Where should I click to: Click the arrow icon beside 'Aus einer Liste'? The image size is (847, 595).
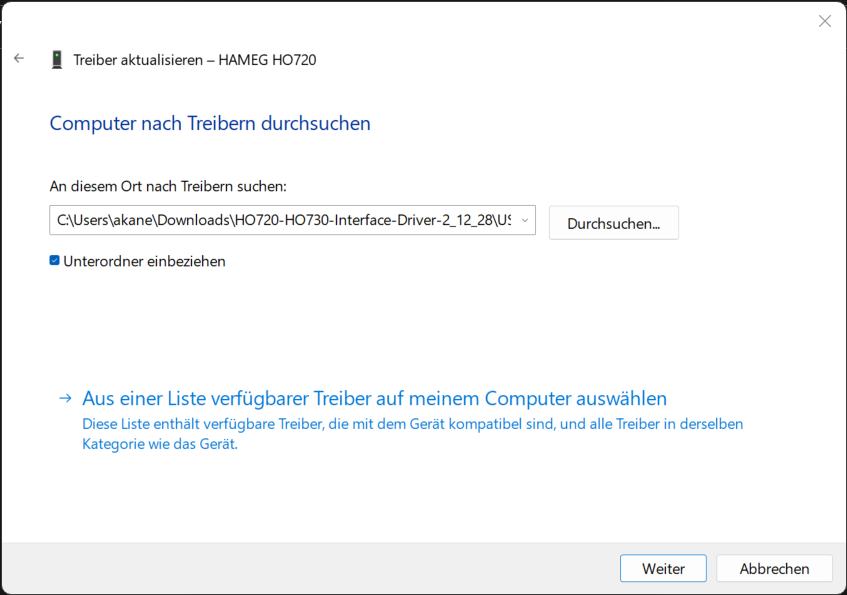[65, 398]
